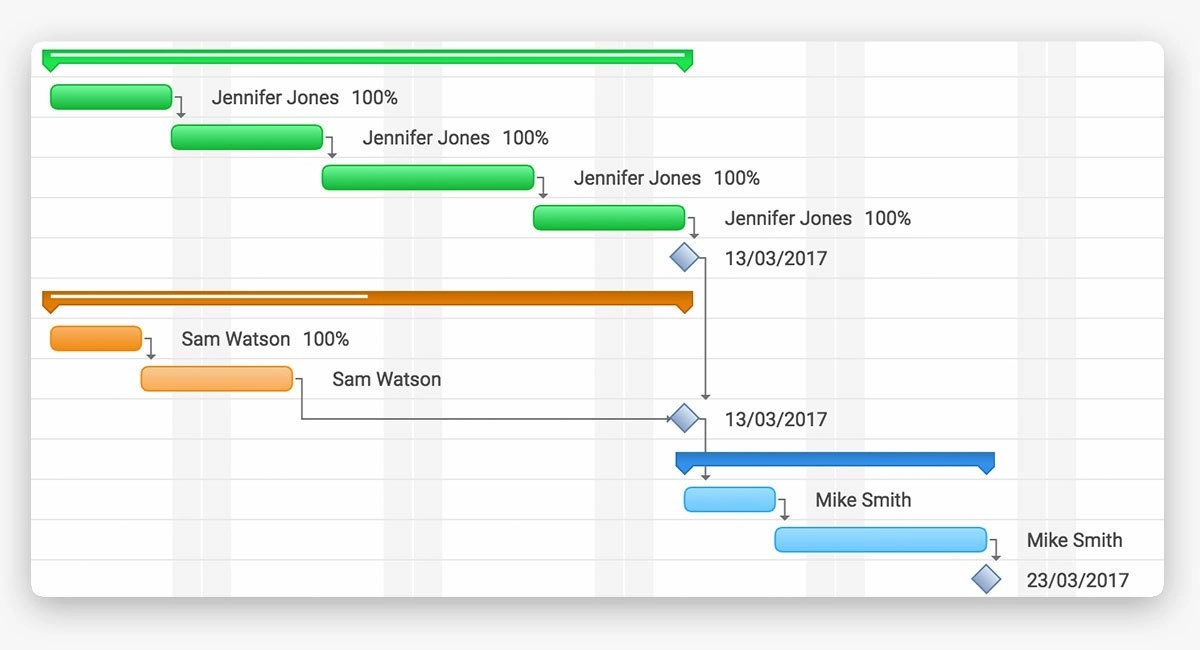Click the dependency line from Sam Watson to milestone

(x=485, y=418)
